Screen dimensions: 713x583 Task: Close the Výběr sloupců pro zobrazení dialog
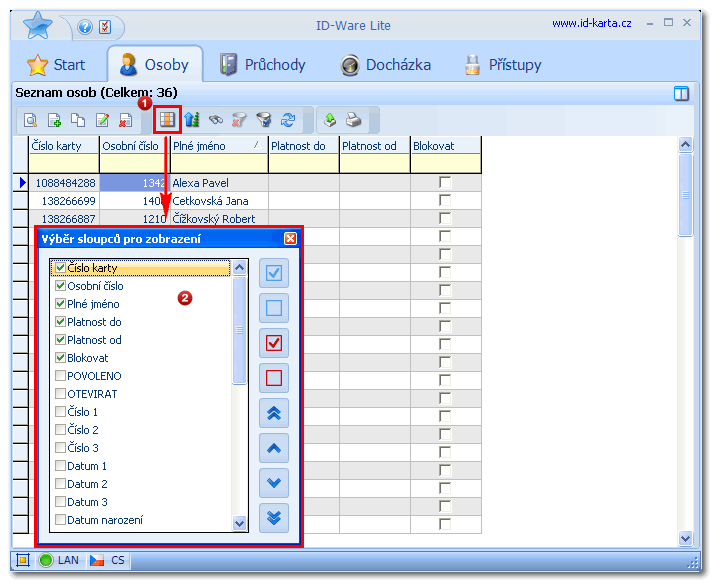click(x=290, y=238)
